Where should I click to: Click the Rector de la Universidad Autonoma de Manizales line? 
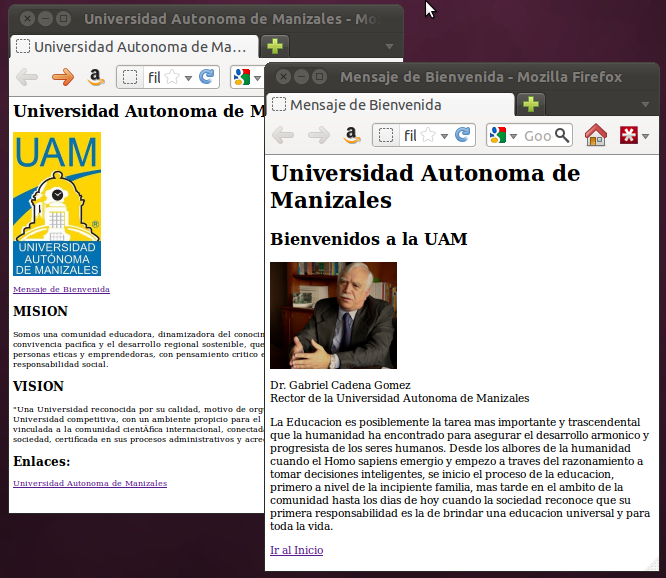[x=400, y=398]
